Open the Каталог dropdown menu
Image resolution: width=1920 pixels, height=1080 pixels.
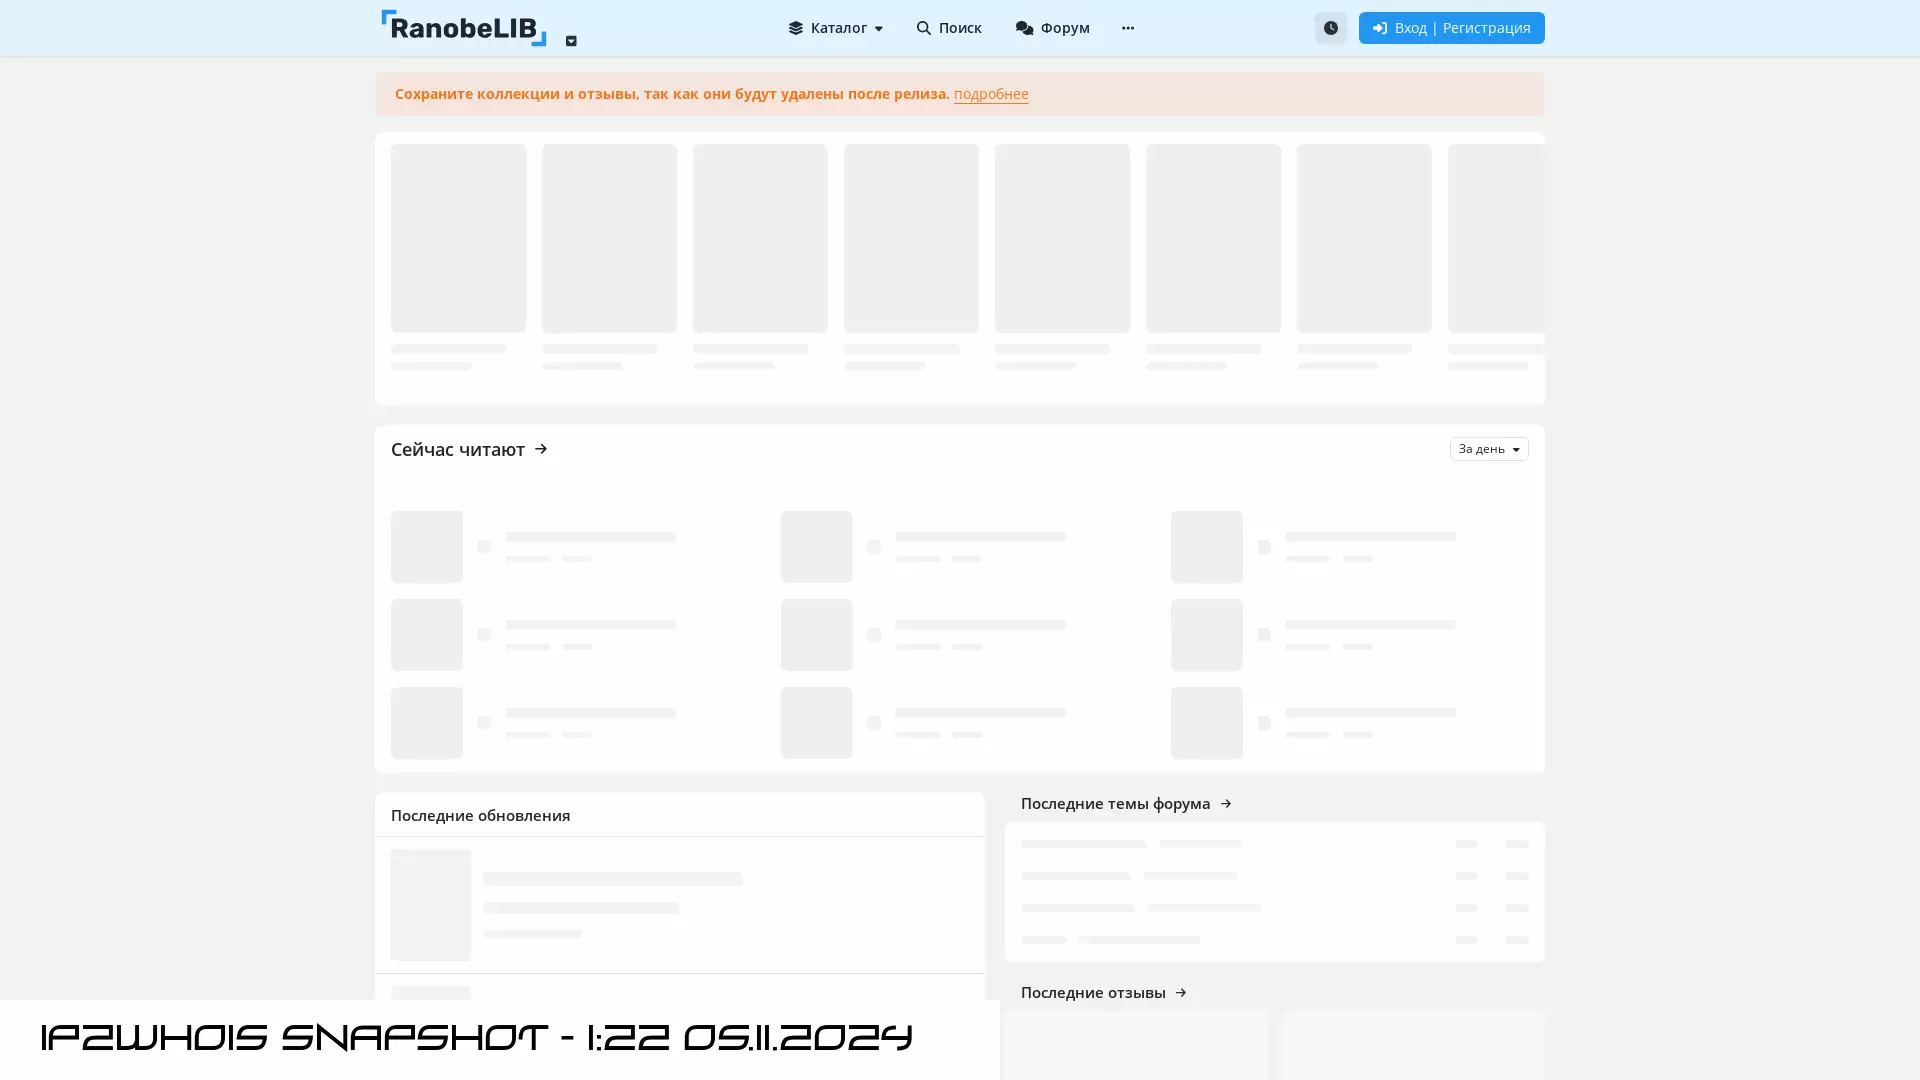pos(835,28)
